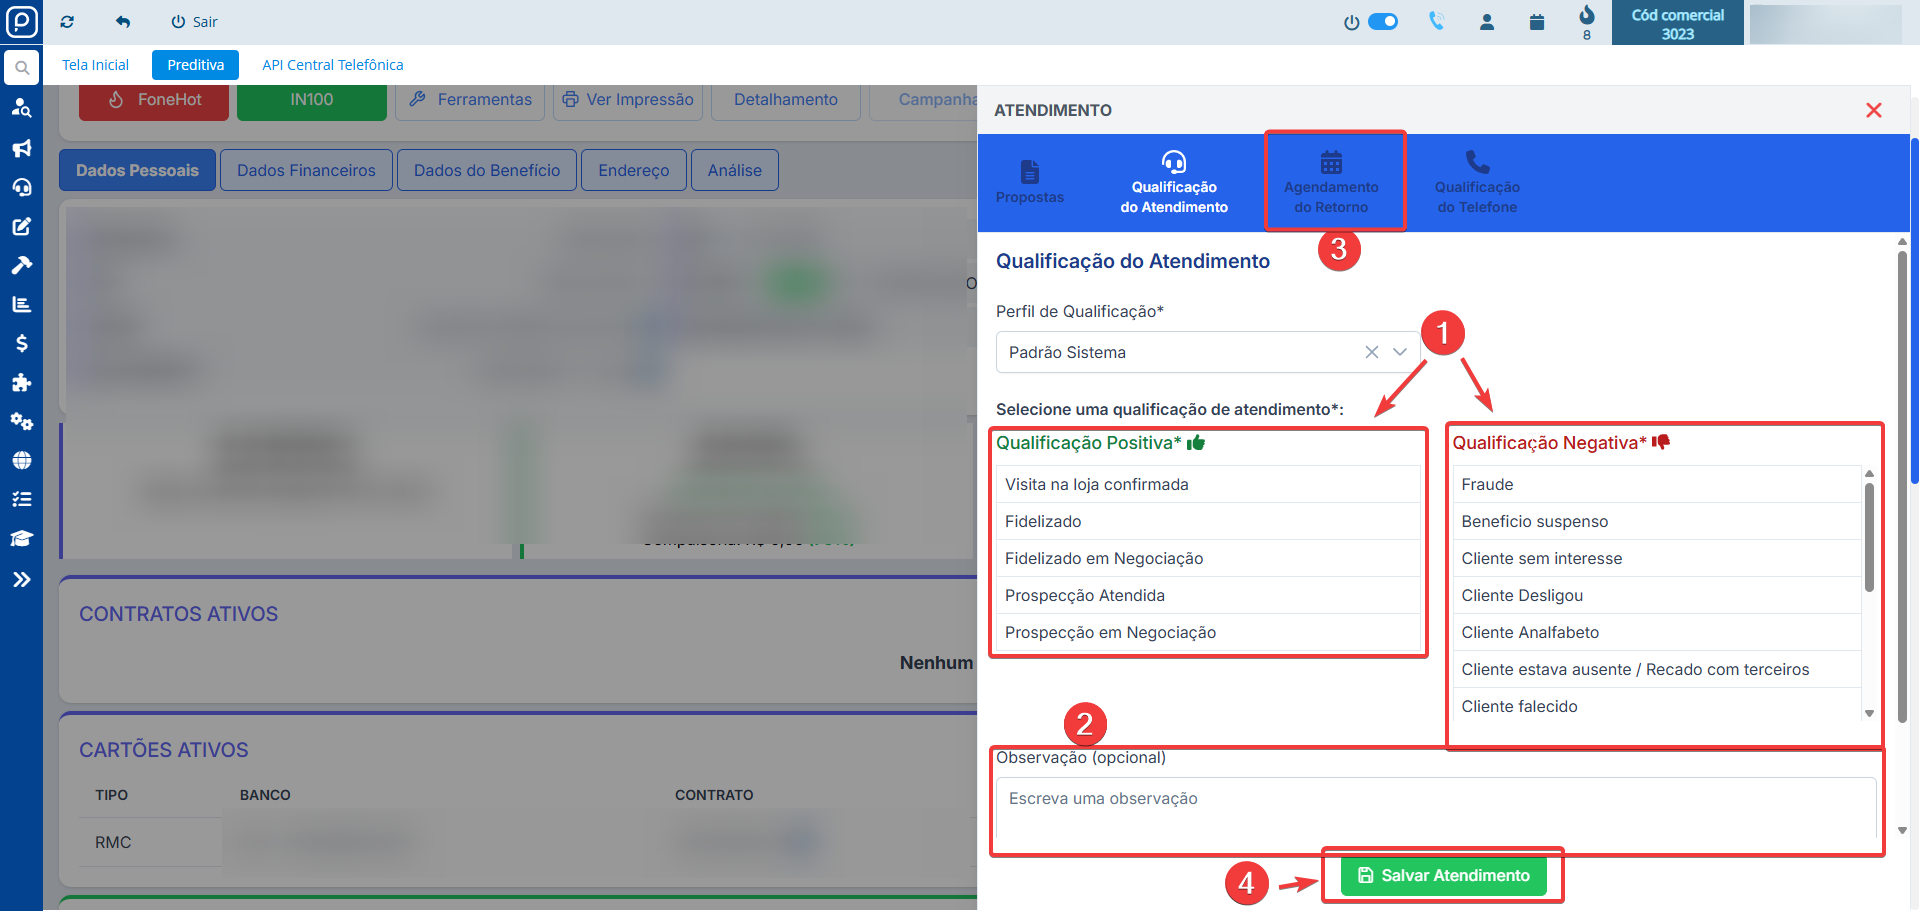
Task: Select Fidelizado em Negociação qualification
Action: click(1104, 558)
